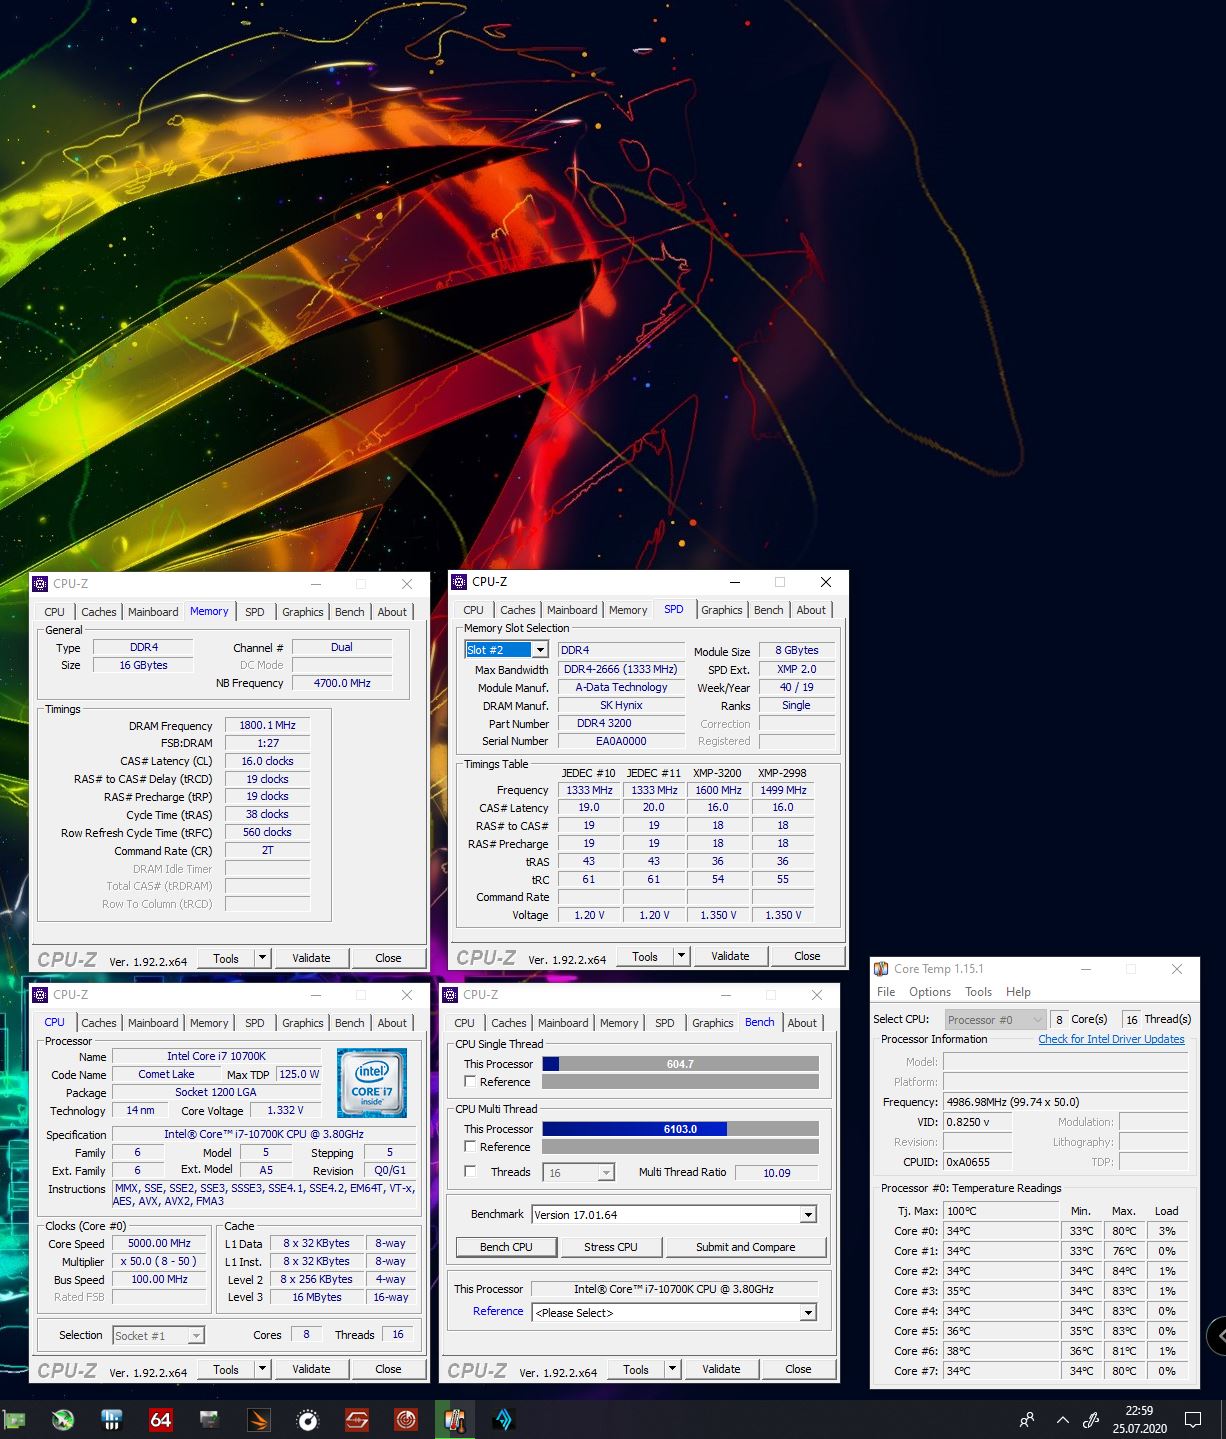Switch to Mainboard tab in the Memory window
This screenshot has width=1226, height=1439.
click(153, 612)
